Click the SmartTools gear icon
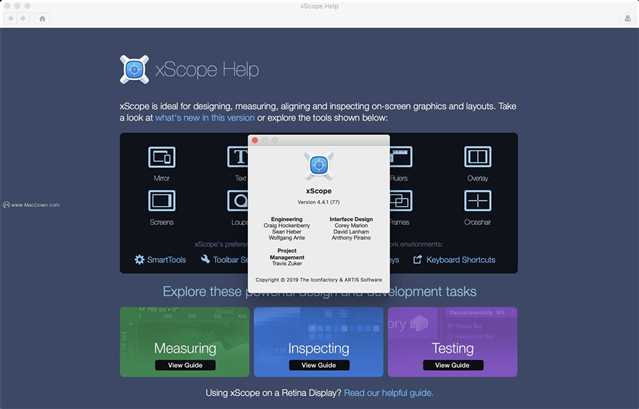This screenshot has width=639, height=409. pos(139,259)
